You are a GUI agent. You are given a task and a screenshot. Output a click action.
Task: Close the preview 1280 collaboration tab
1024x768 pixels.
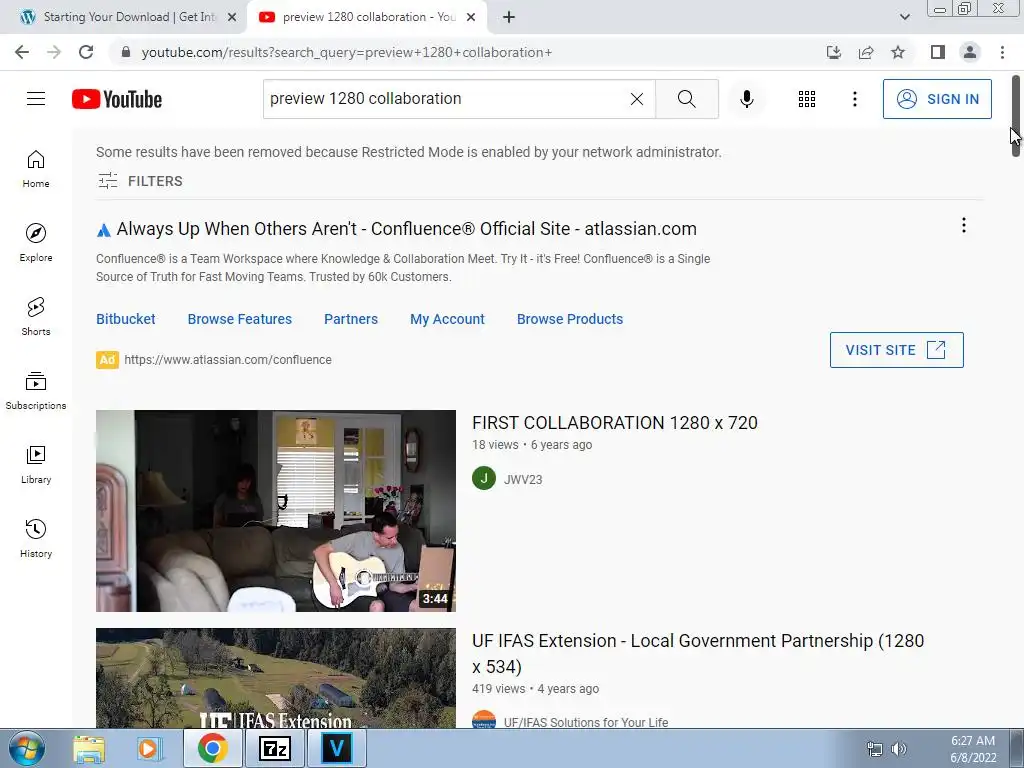click(471, 18)
